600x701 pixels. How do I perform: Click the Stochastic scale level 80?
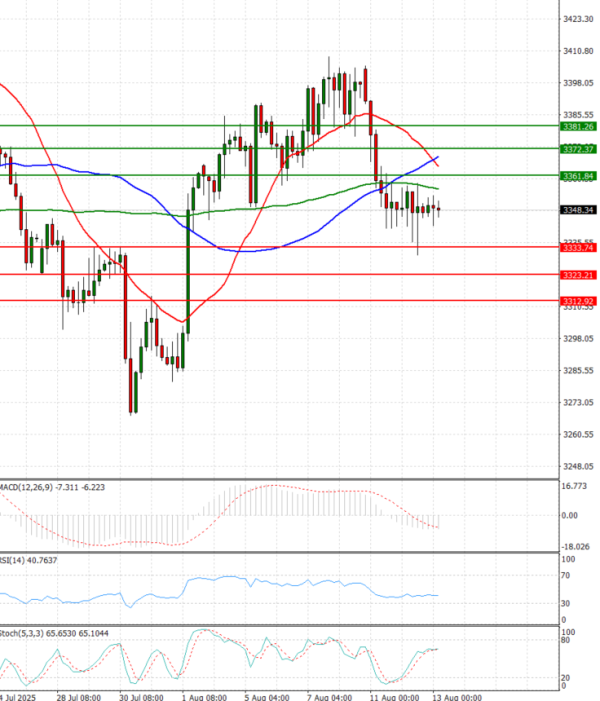coord(566,640)
